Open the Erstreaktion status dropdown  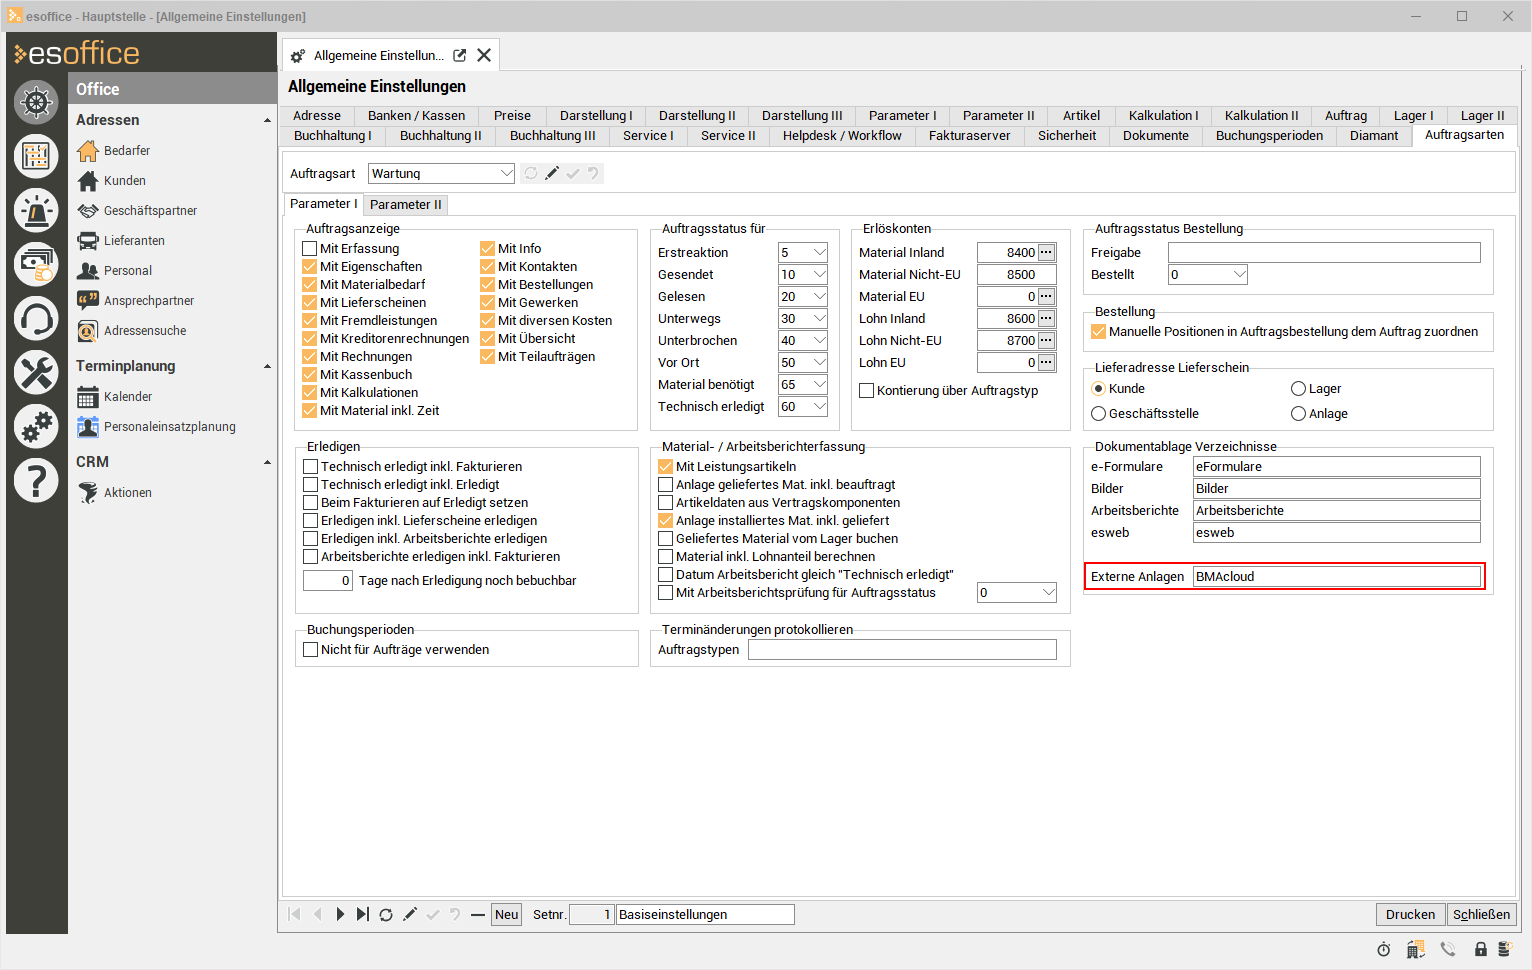pyautogui.click(x=820, y=253)
